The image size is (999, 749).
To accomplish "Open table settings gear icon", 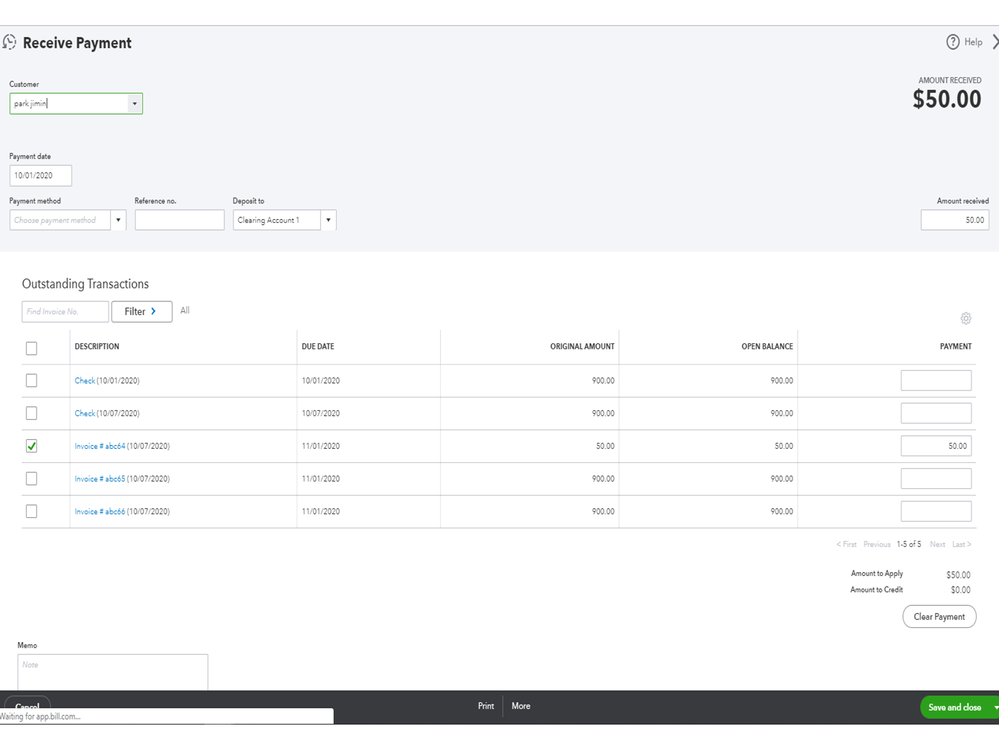I will 966,318.
